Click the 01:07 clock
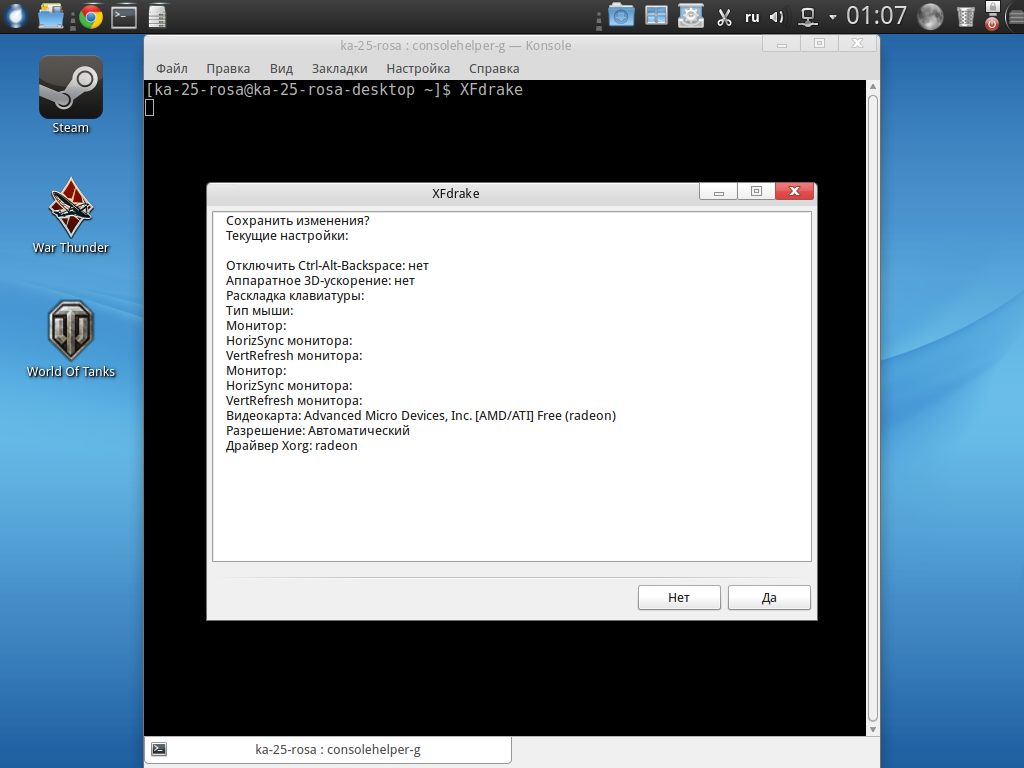Screen dimensions: 1024x768 (876, 16)
